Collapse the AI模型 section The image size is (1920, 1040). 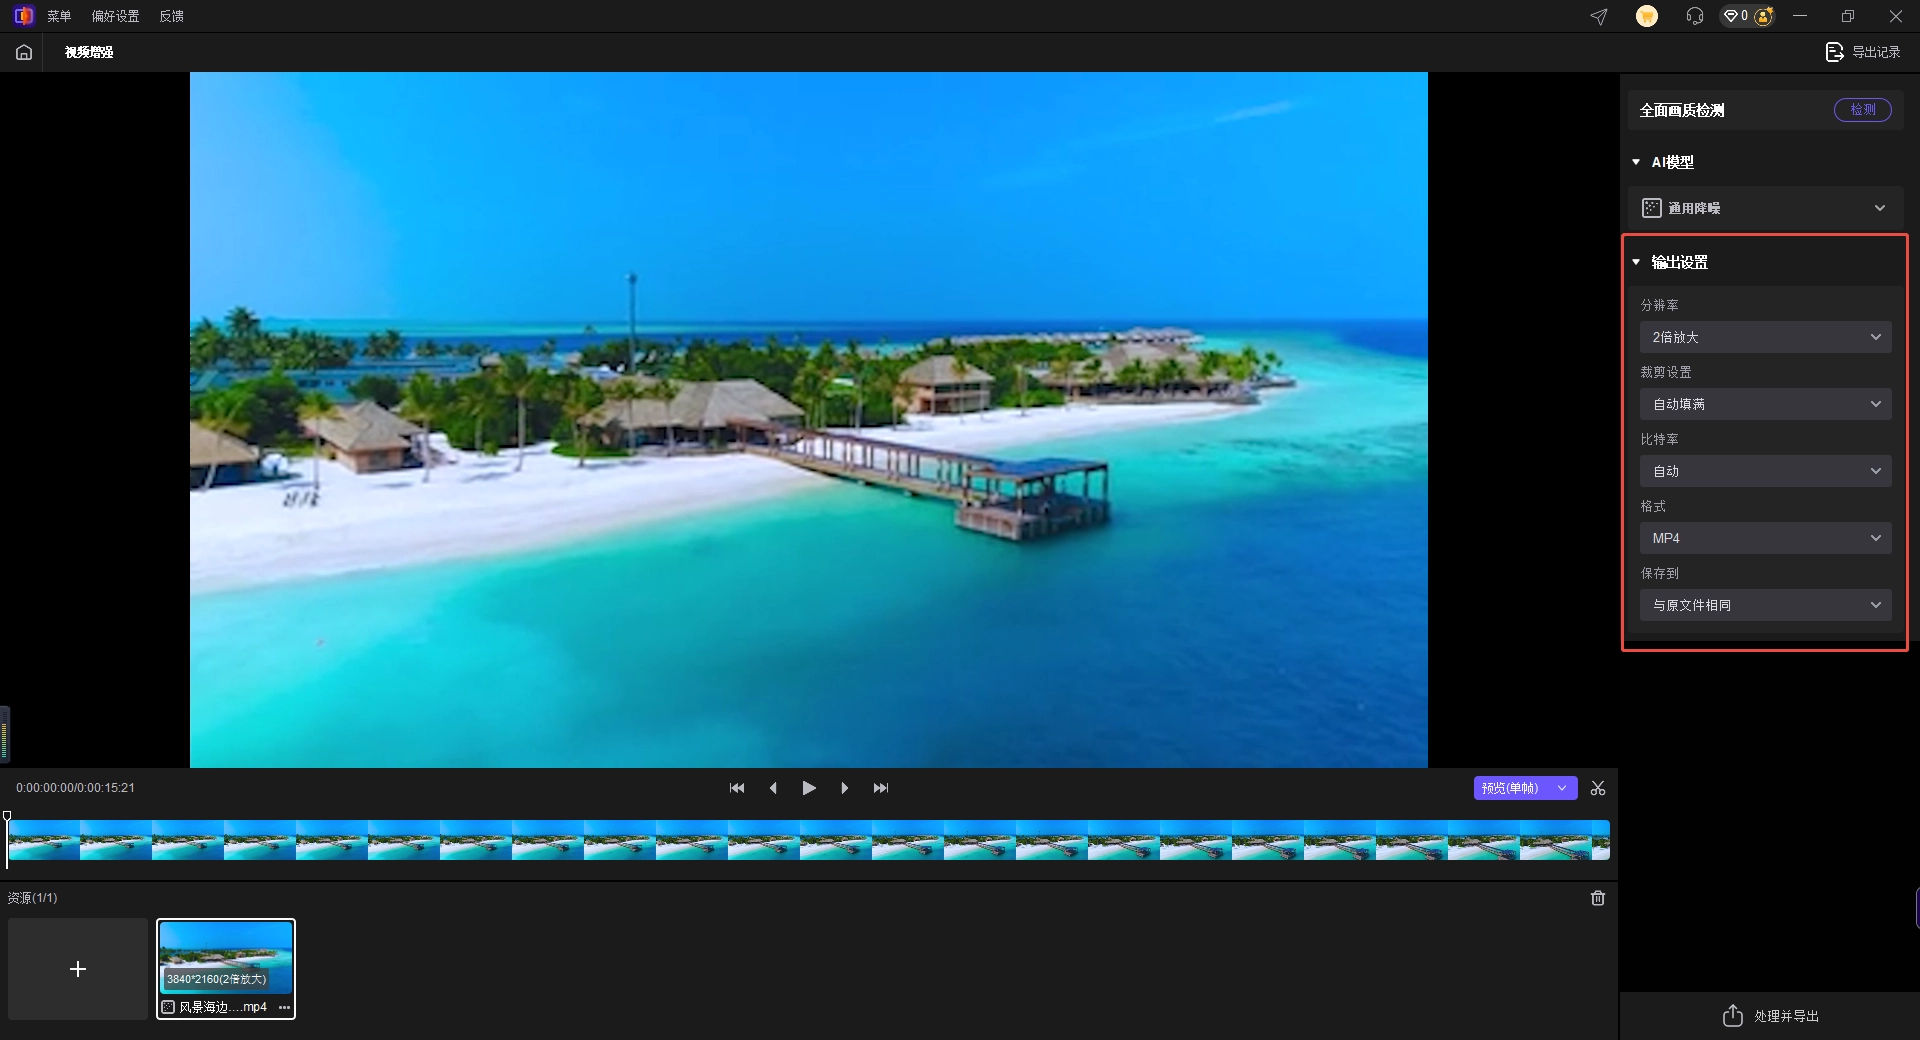tap(1636, 162)
